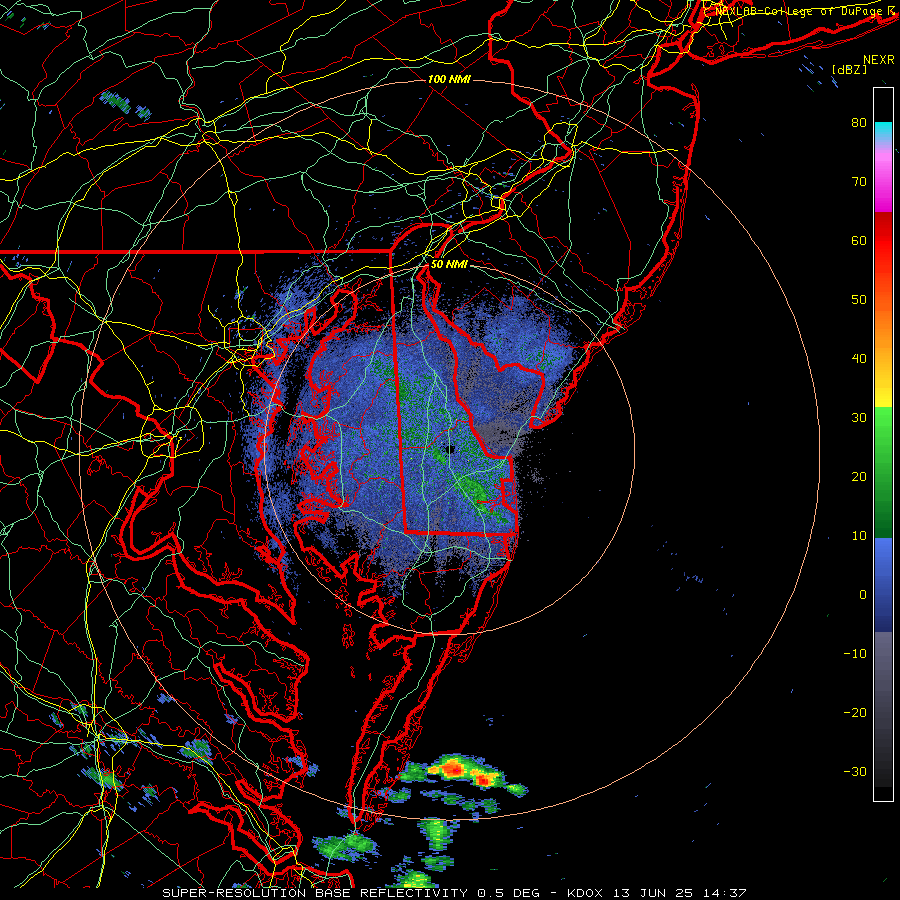This screenshot has width=900, height=900.
Task: Click the 100 NMI range ring label
Action: click(449, 79)
